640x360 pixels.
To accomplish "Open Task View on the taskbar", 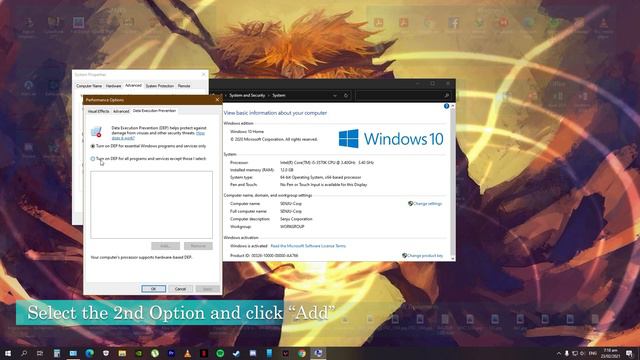I will tap(40, 353).
